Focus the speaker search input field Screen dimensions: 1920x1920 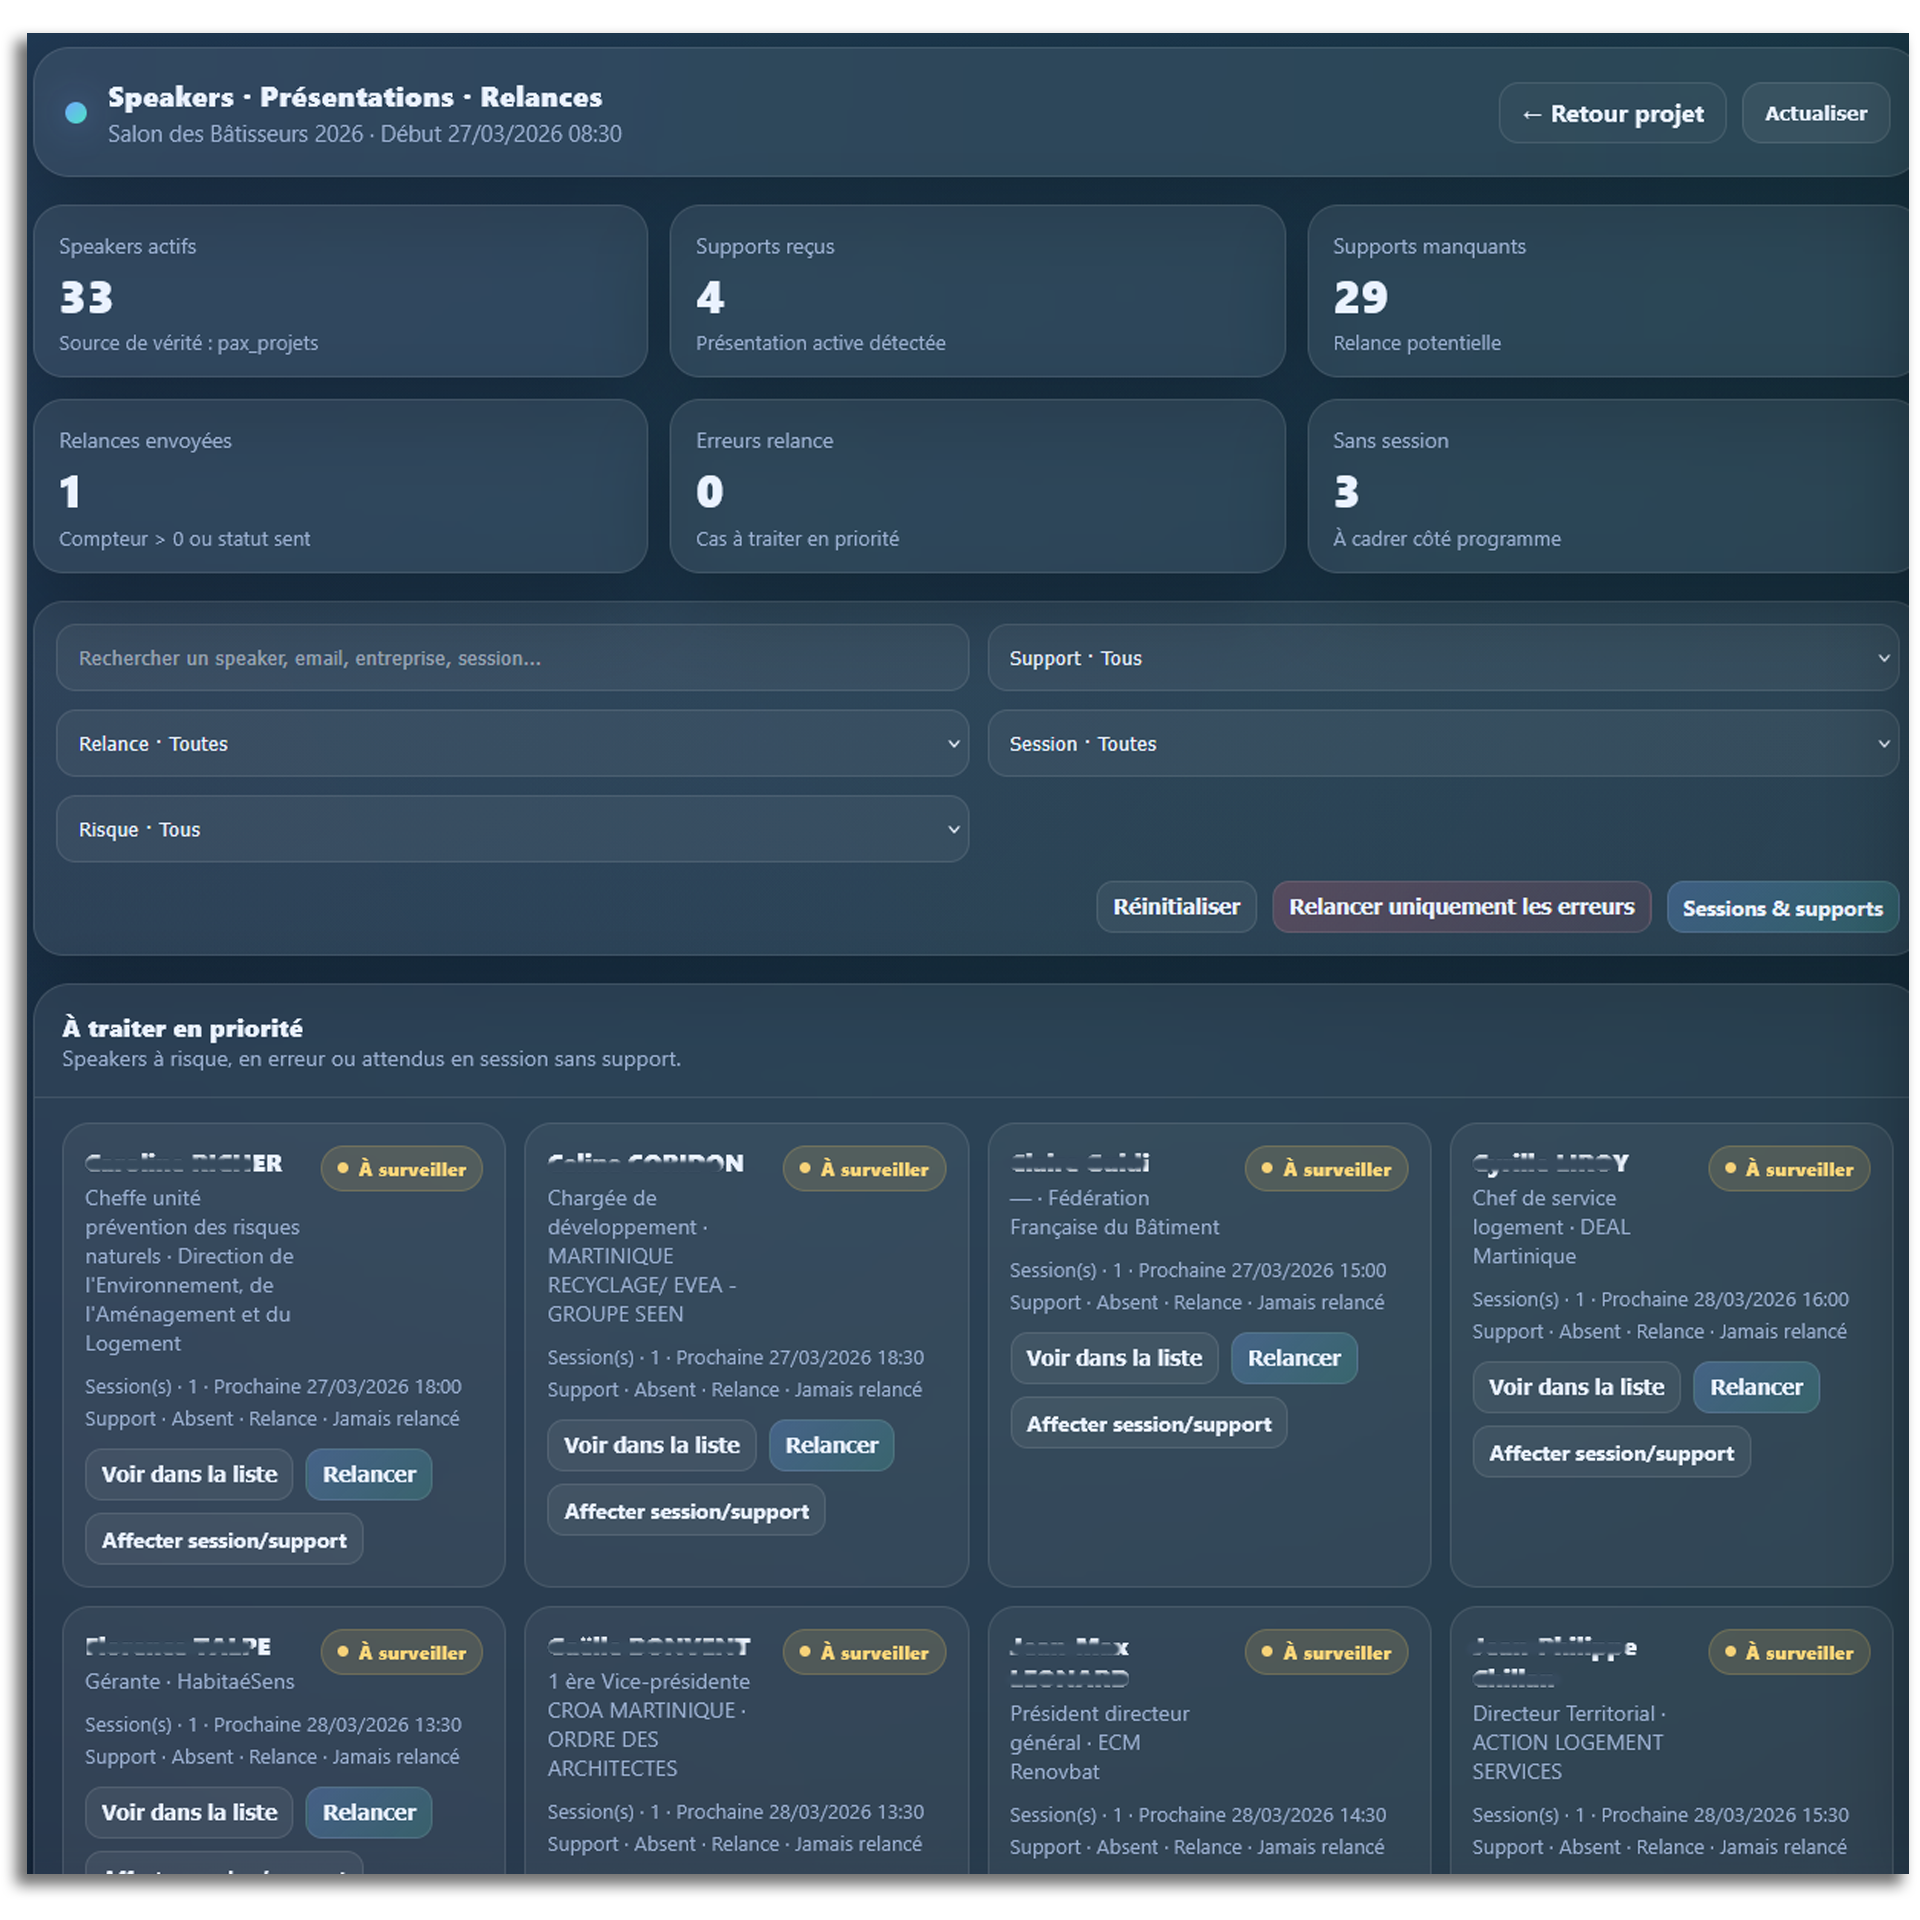click(512, 658)
